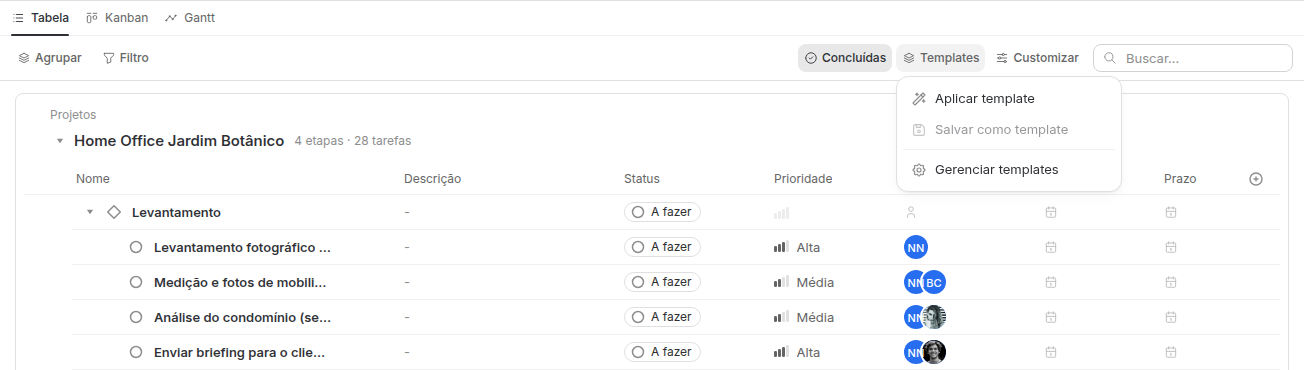Click the Descrição column header
The image size is (1304, 370).
(x=432, y=179)
